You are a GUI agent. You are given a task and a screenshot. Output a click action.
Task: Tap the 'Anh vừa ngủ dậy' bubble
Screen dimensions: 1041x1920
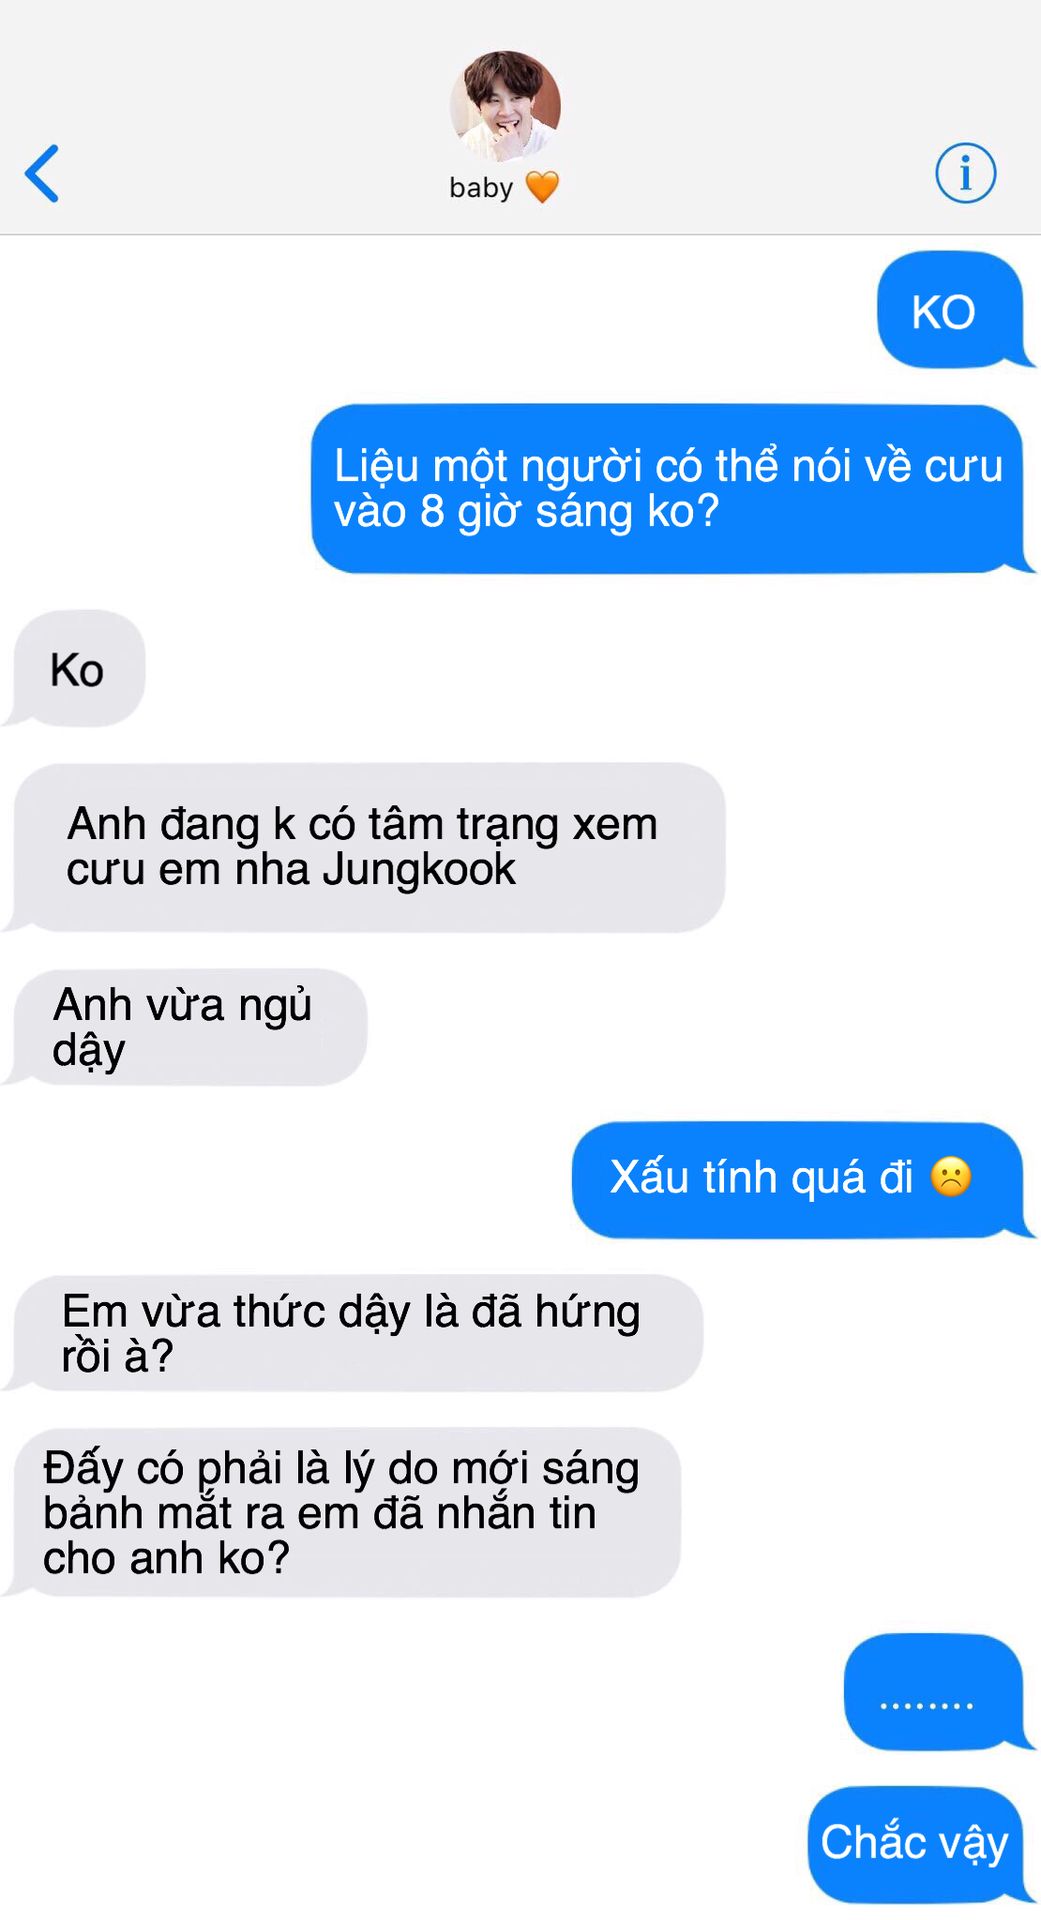[187, 1027]
